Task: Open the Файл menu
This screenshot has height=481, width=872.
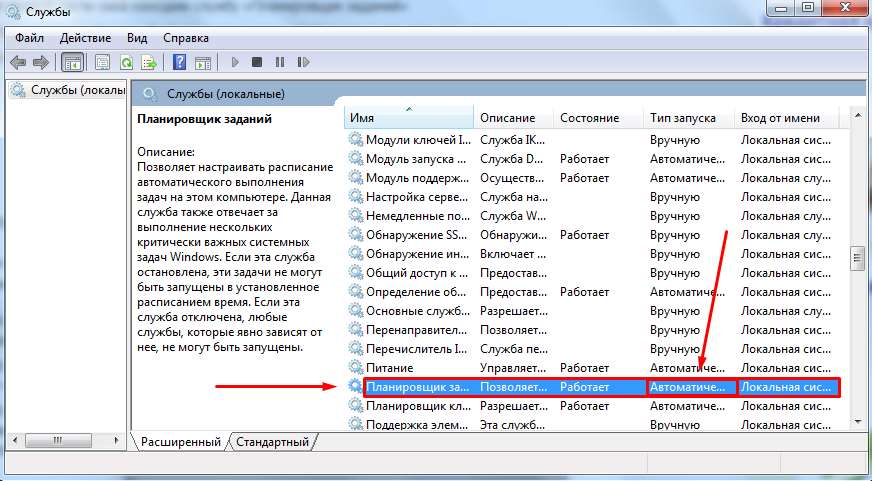Action: pos(29,37)
